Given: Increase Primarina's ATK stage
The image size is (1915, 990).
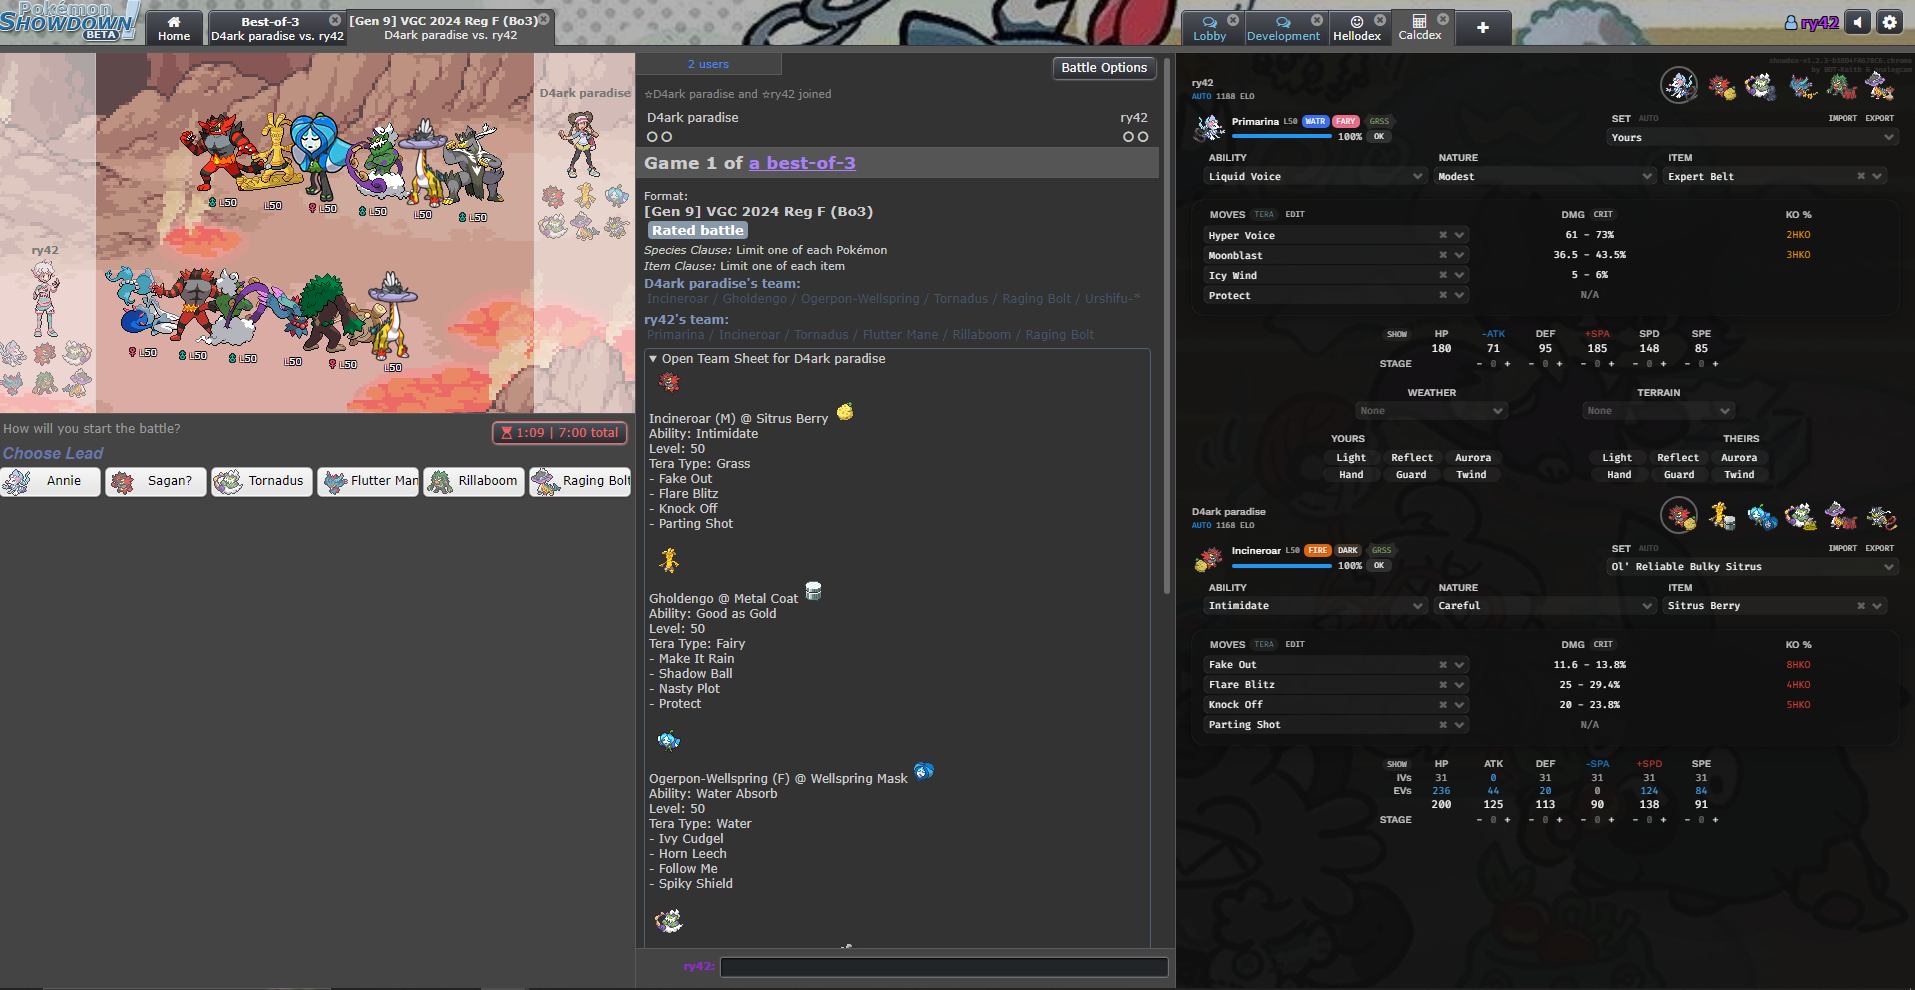Looking at the screenshot, I should click(x=1508, y=364).
